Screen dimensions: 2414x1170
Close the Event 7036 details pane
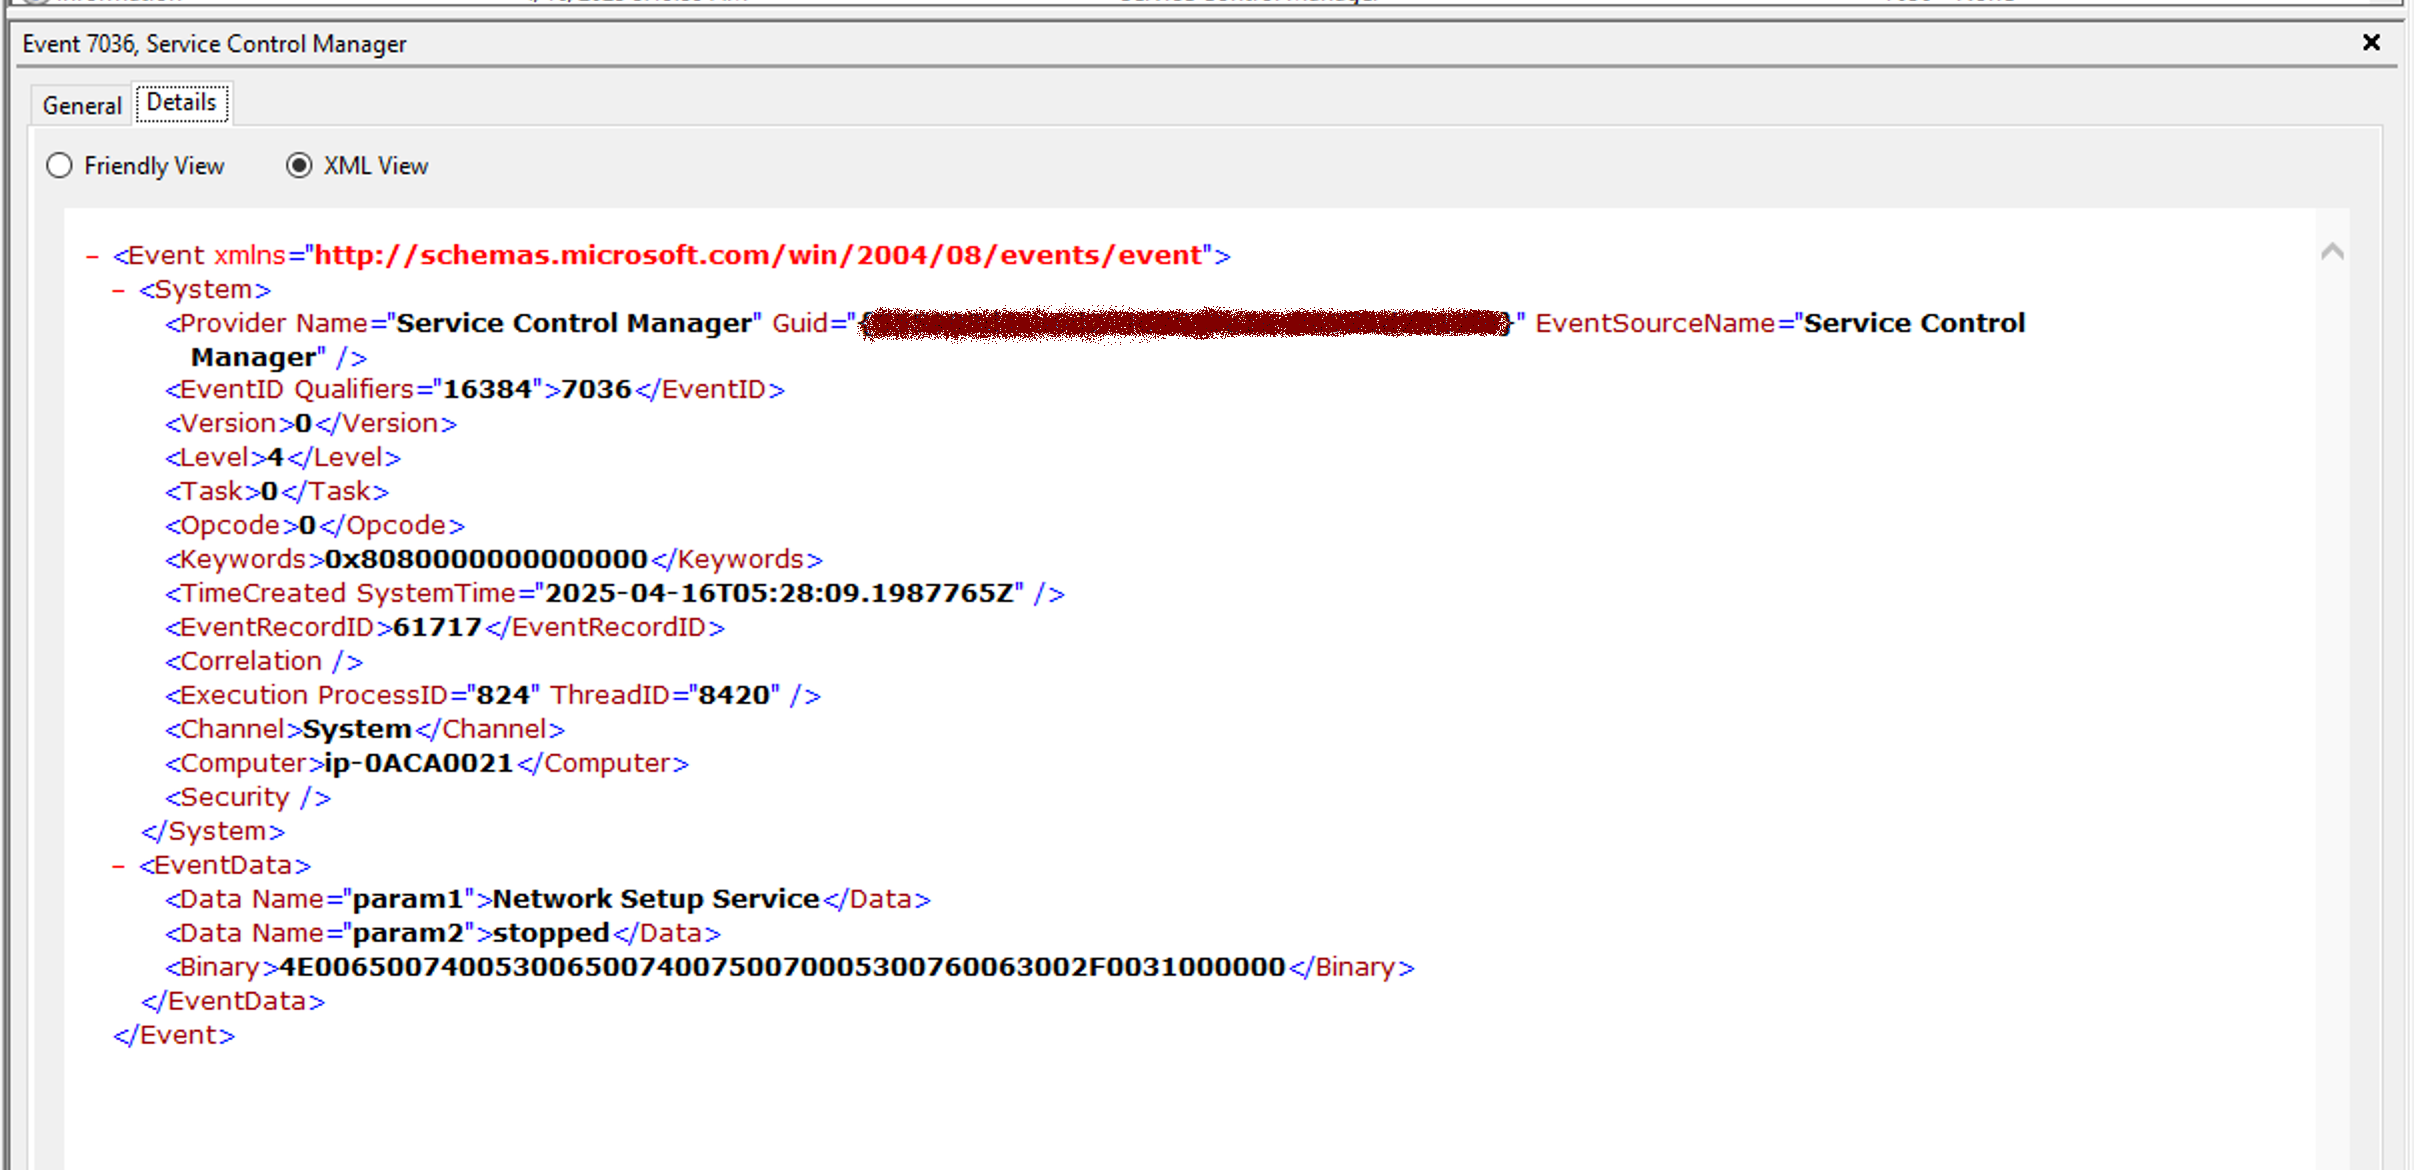[2370, 42]
